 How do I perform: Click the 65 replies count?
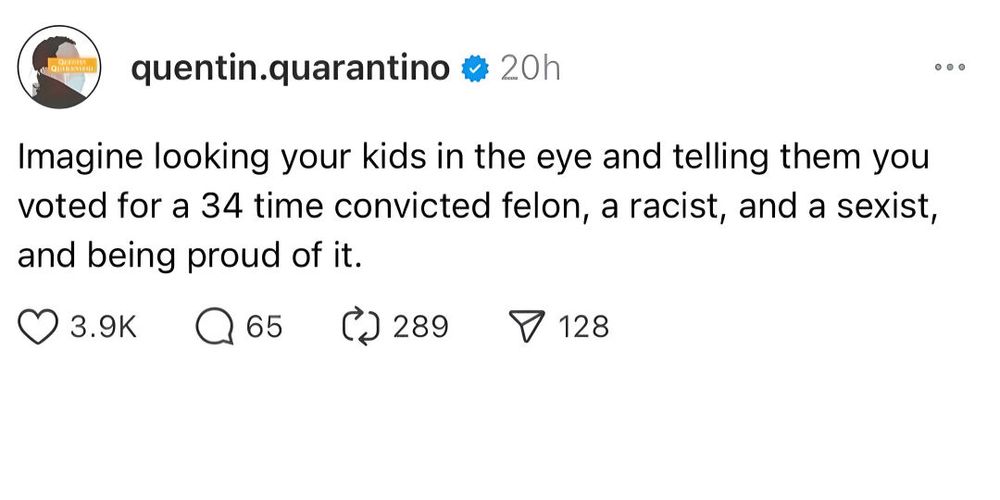point(265,327)
